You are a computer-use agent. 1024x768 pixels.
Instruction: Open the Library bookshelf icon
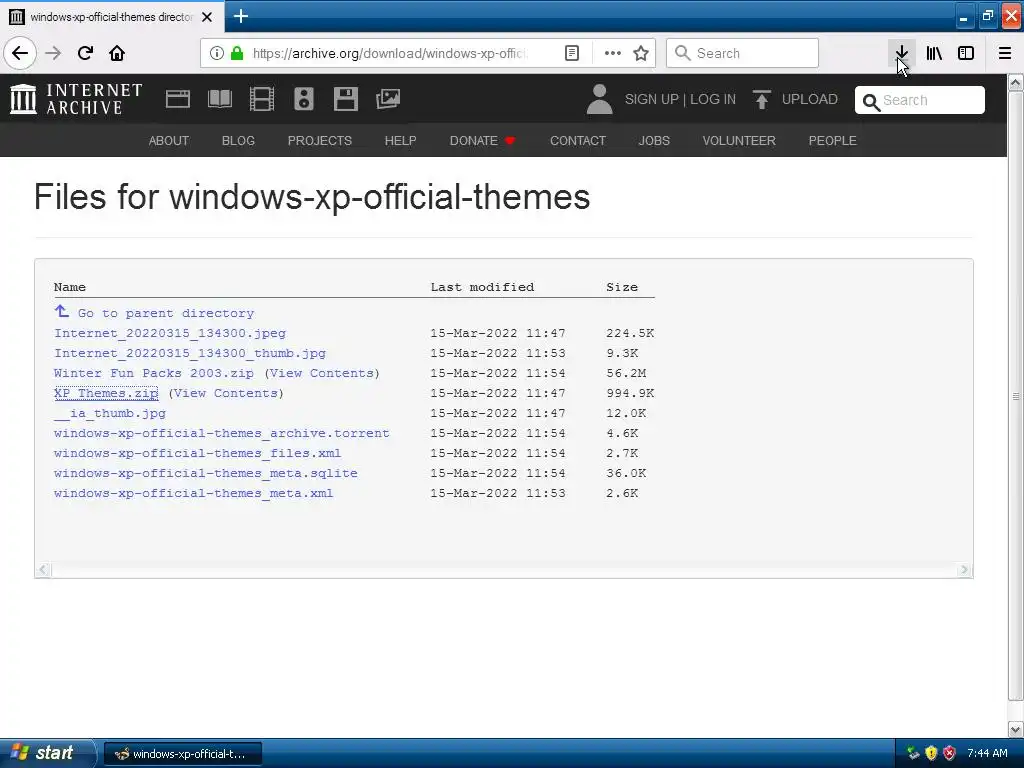[934, 53]
